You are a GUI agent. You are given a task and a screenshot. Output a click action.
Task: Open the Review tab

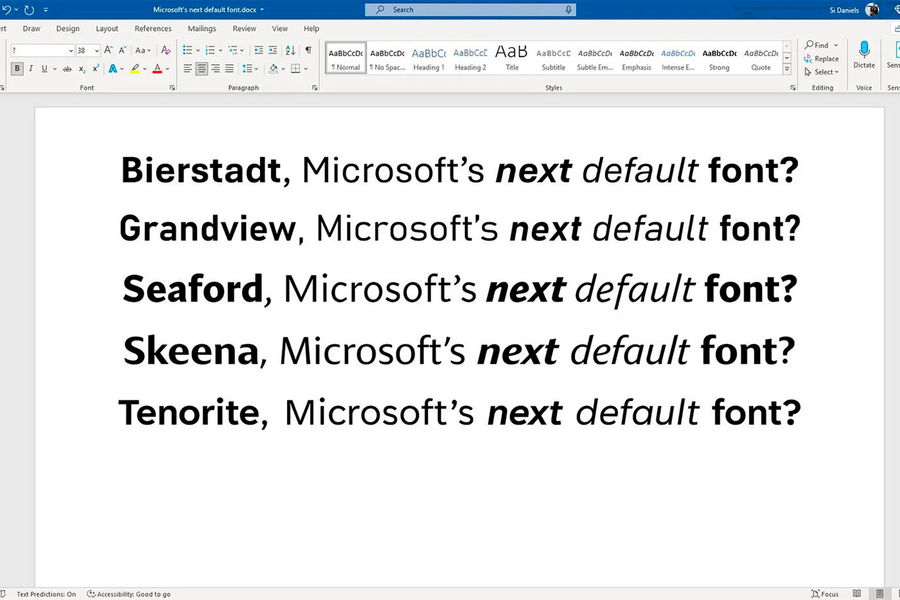(244, 28)
